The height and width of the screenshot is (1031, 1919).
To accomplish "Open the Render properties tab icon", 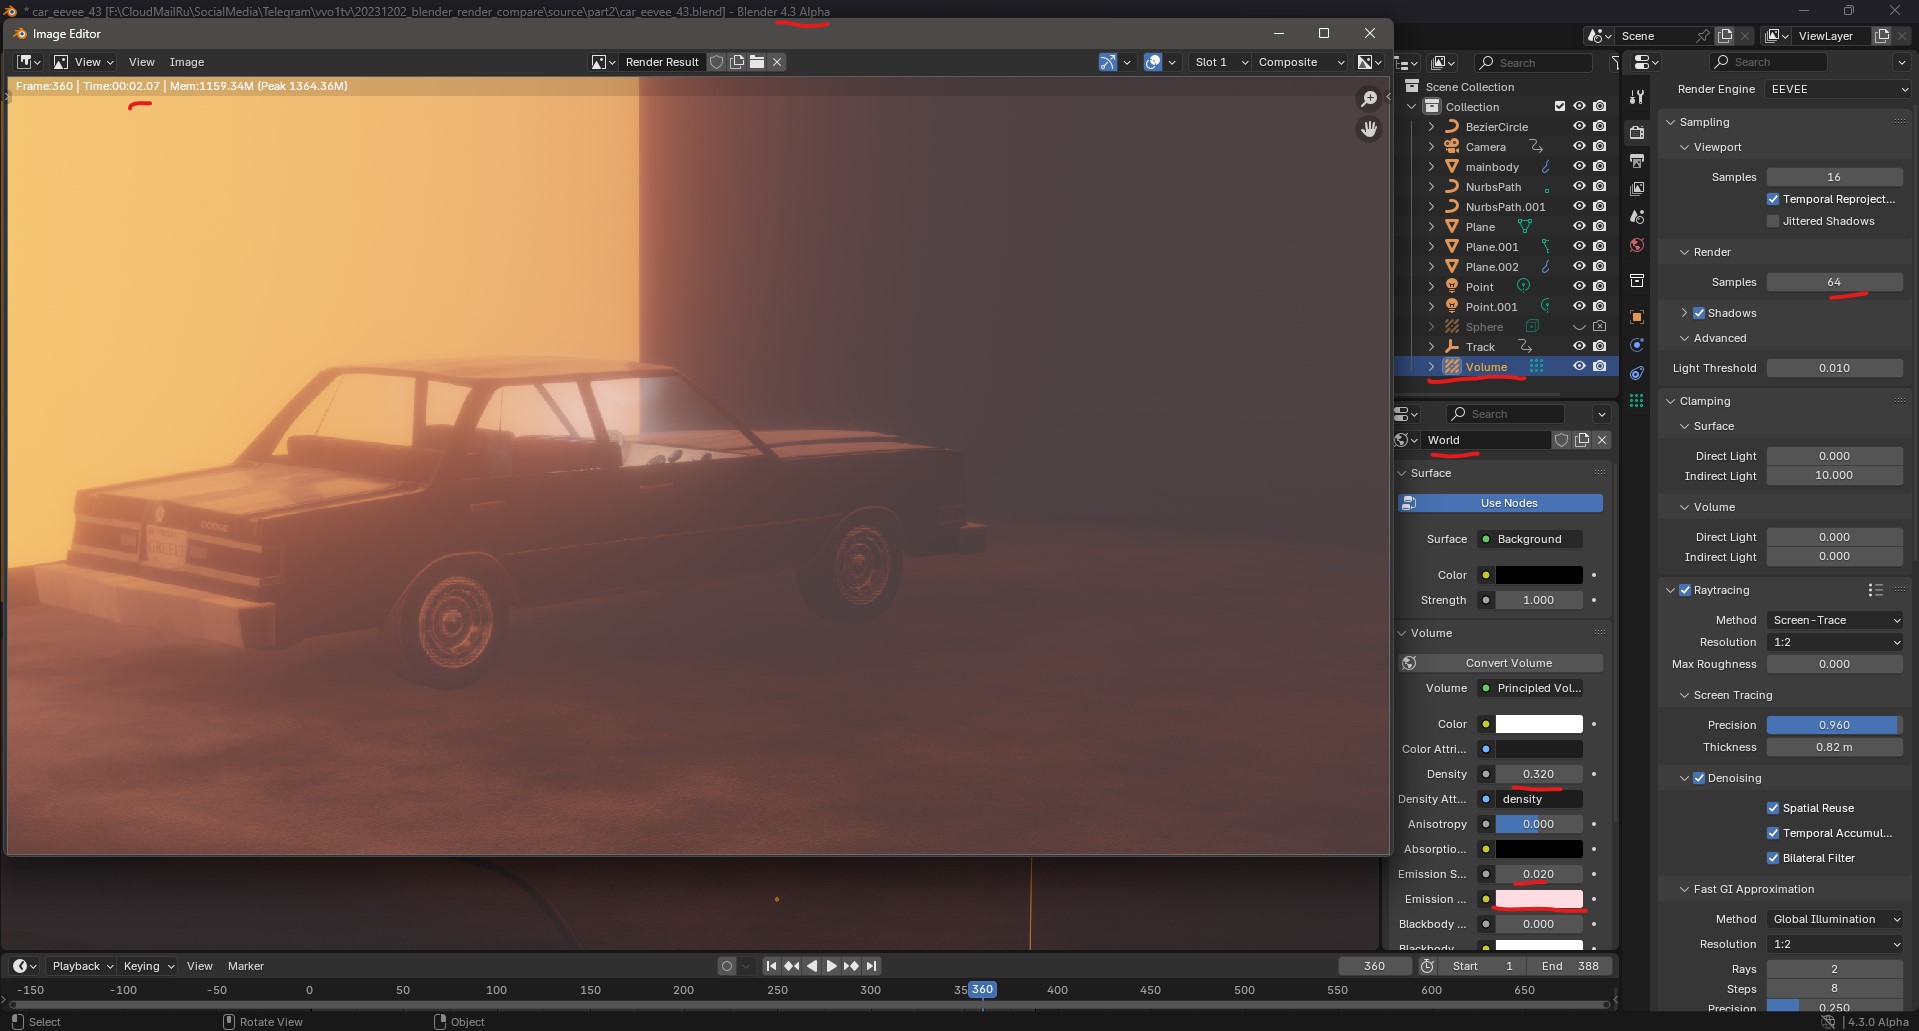I will [x=1637, y=132].
